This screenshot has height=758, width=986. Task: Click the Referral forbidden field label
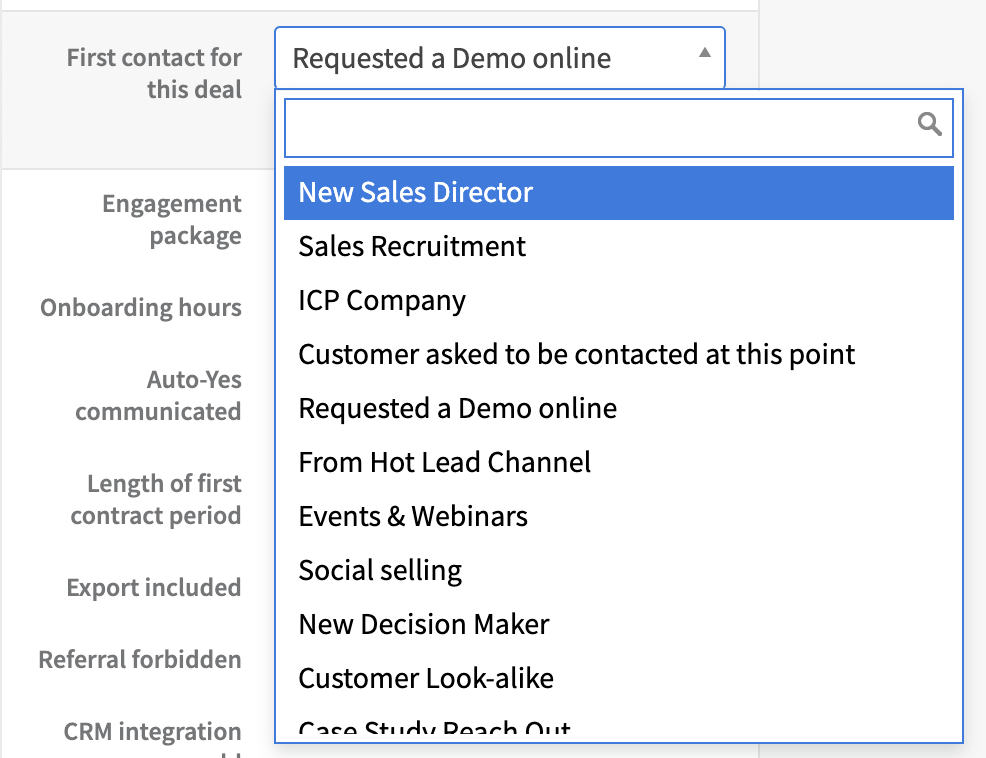(140, 660)
